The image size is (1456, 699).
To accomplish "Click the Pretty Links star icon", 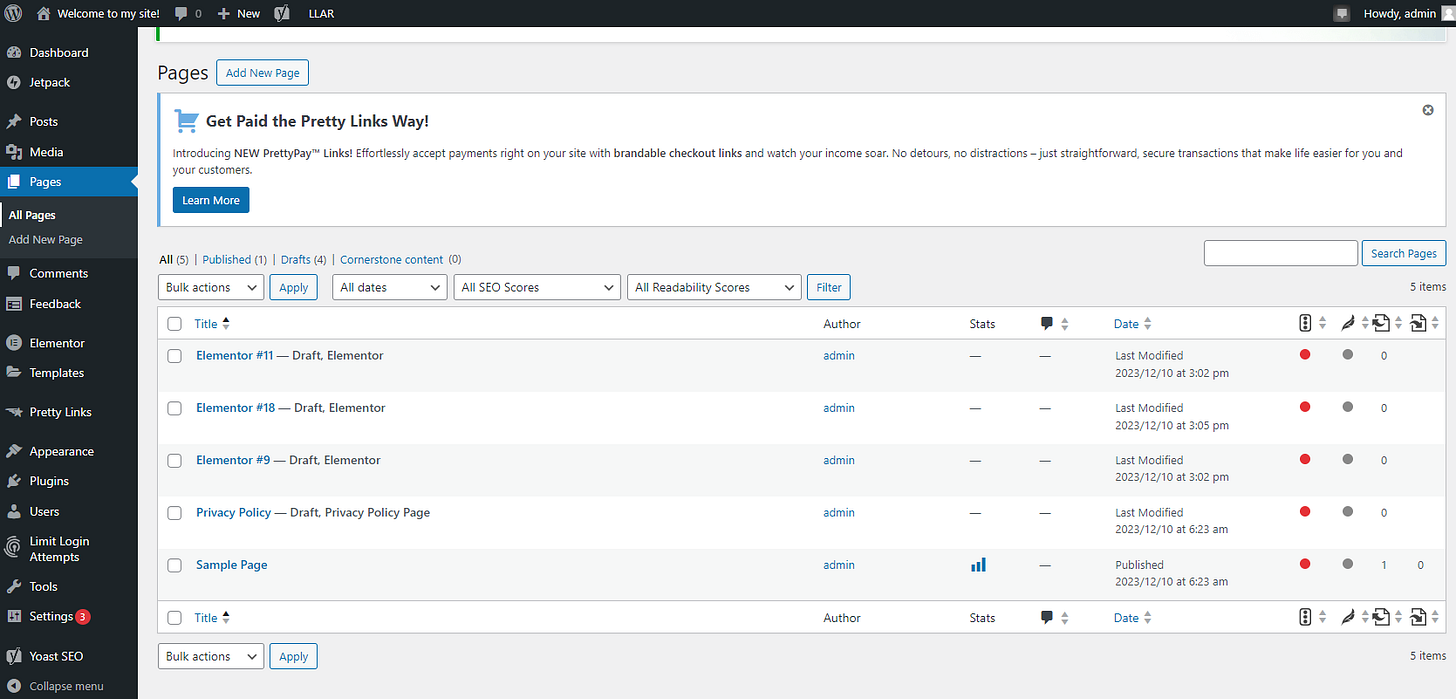I will coord(14,412).
